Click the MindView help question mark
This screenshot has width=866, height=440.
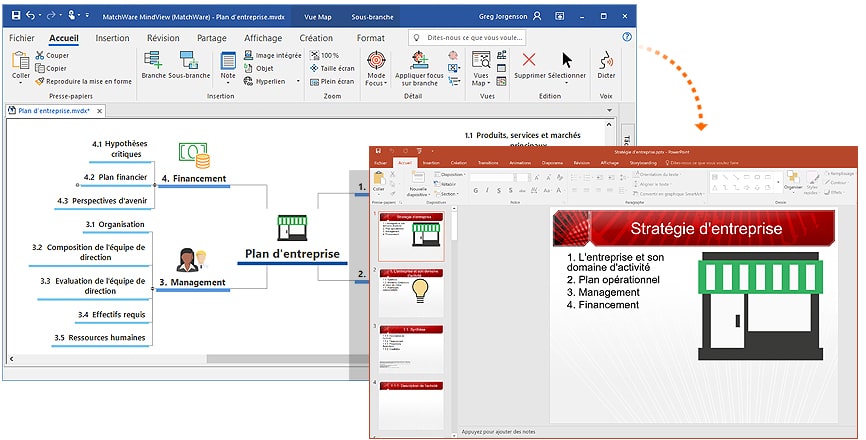pyautogui.click(x=627, y=37)
